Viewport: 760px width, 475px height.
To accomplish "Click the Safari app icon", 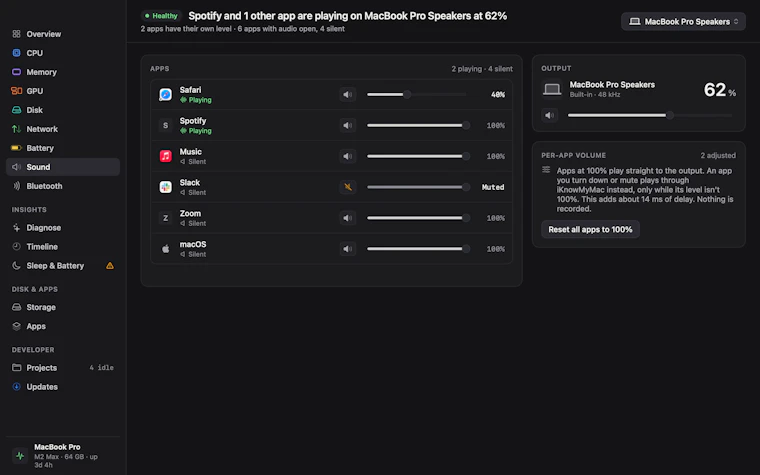I will point(165,95).
